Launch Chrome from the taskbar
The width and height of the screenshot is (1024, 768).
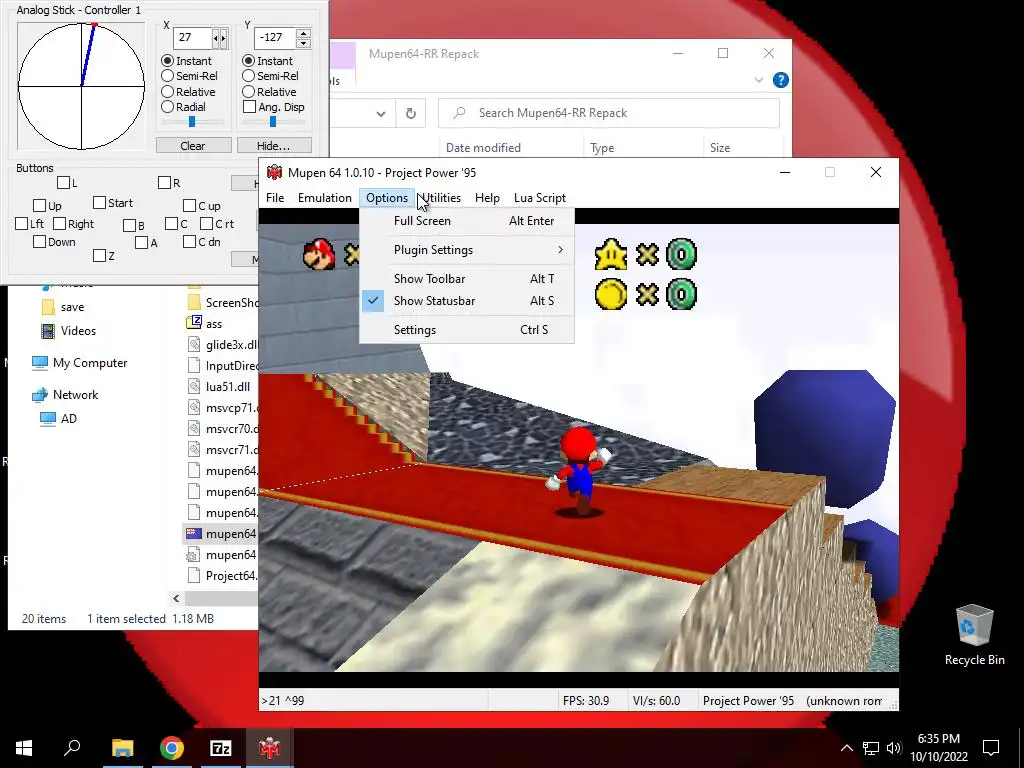(172, 748)
